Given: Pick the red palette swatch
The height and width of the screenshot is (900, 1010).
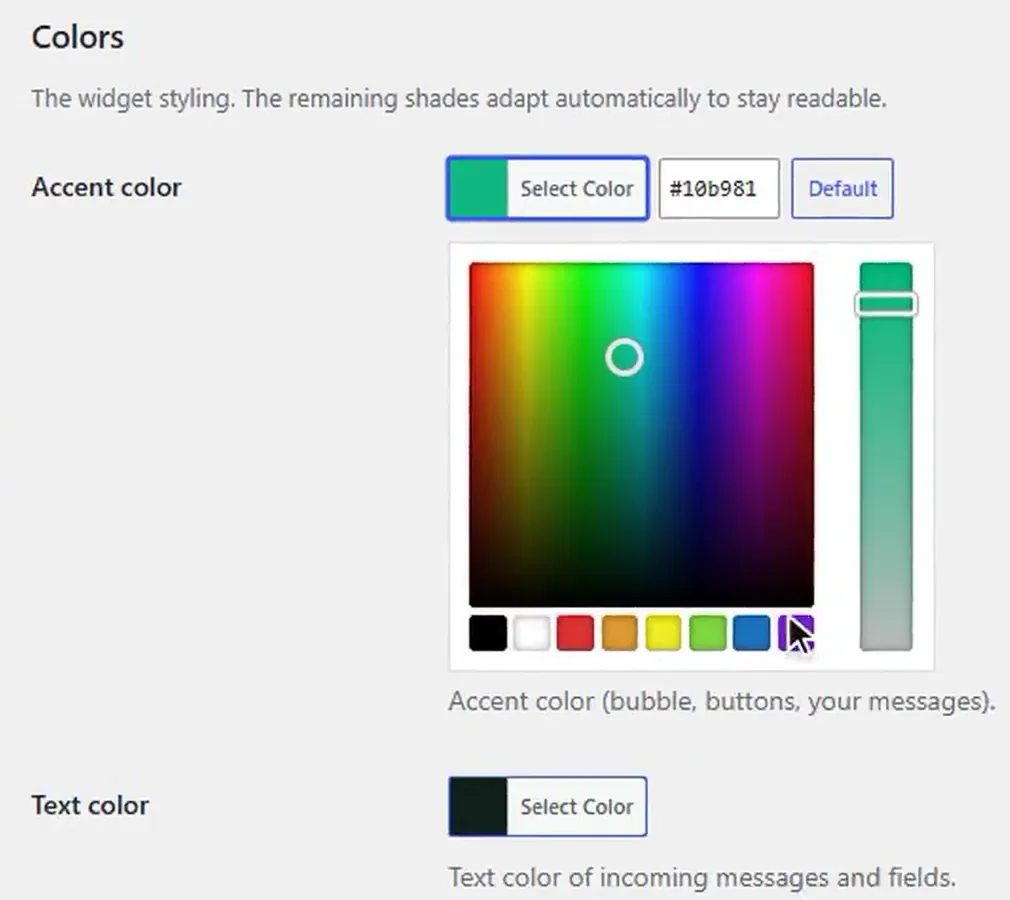Looking at the screenshot, I should pos(575,633).
